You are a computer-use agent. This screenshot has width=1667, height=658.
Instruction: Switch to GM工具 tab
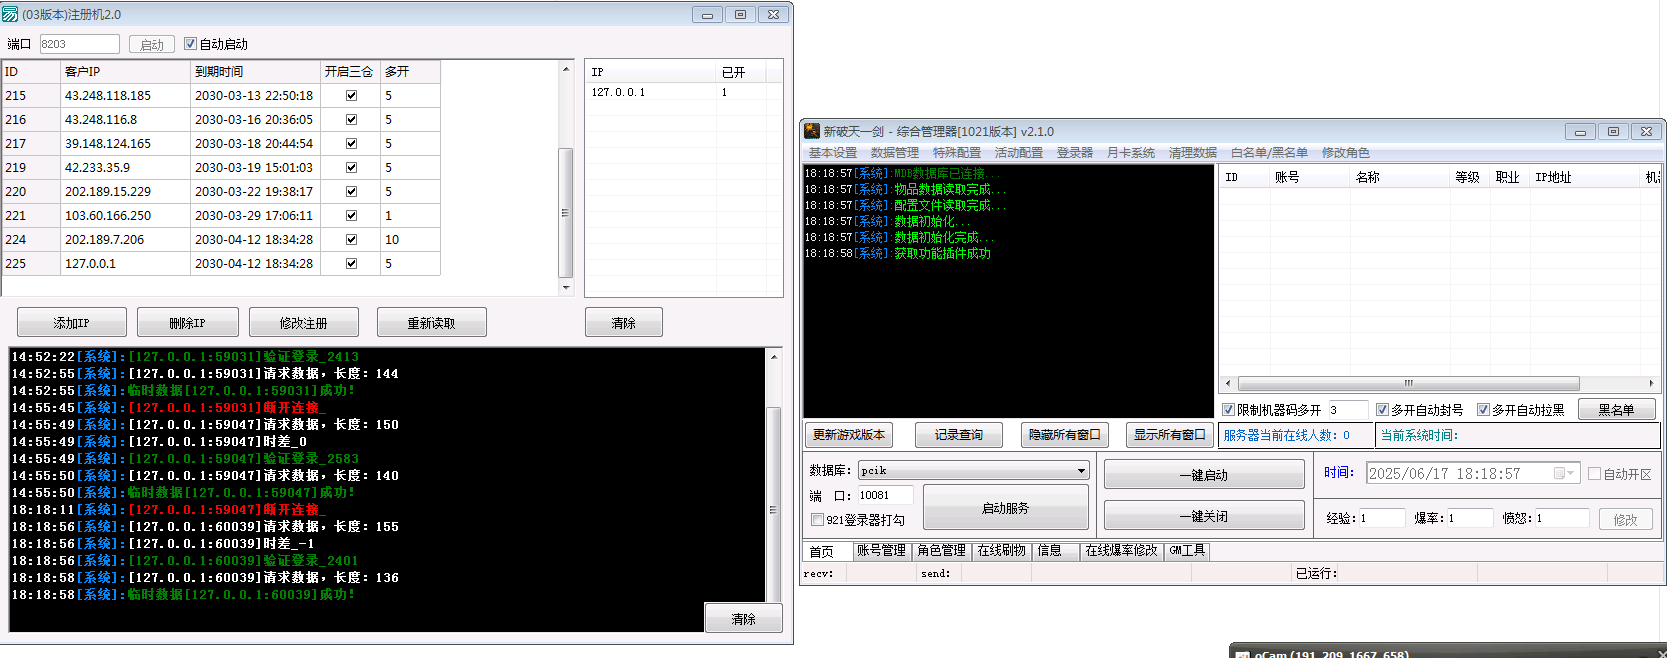(1187, 551)
